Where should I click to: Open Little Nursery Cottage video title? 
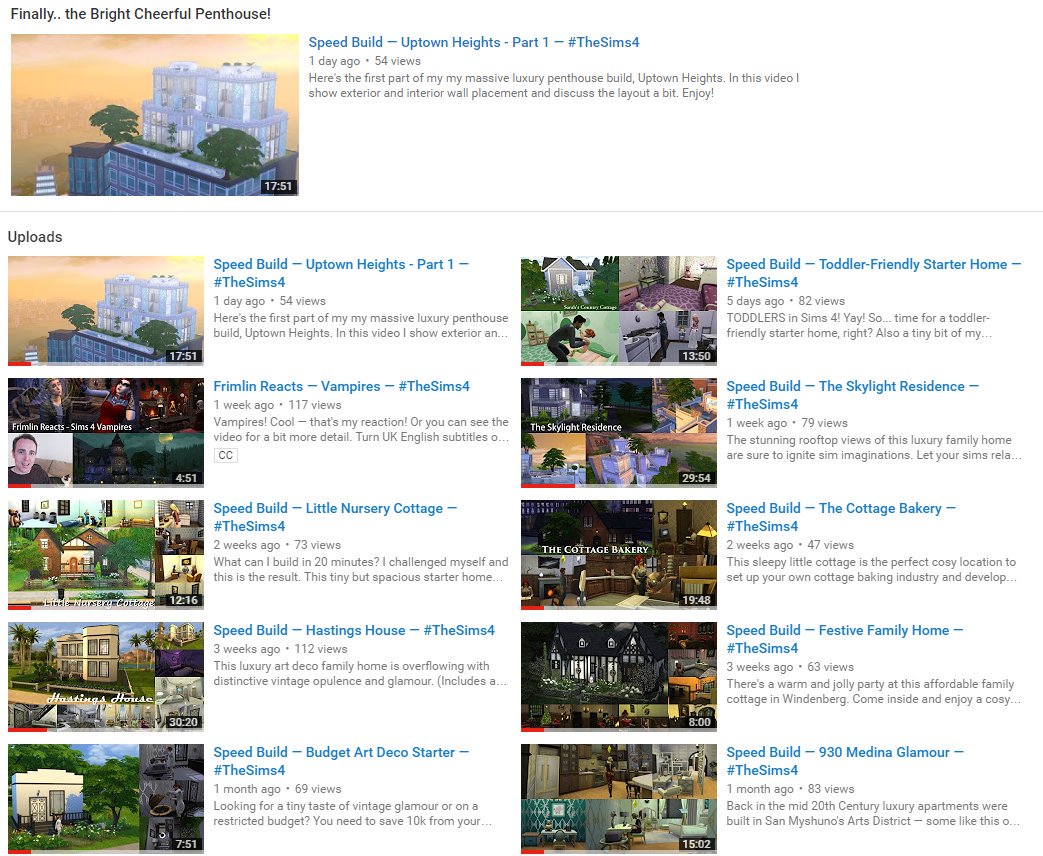(x=335, y=517)
